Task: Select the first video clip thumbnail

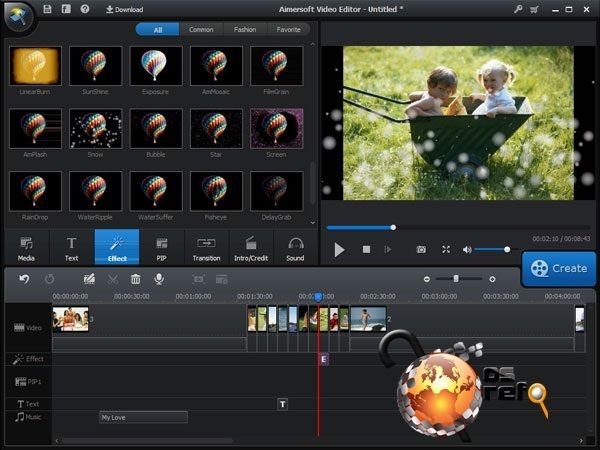Action: coord(70,319)
